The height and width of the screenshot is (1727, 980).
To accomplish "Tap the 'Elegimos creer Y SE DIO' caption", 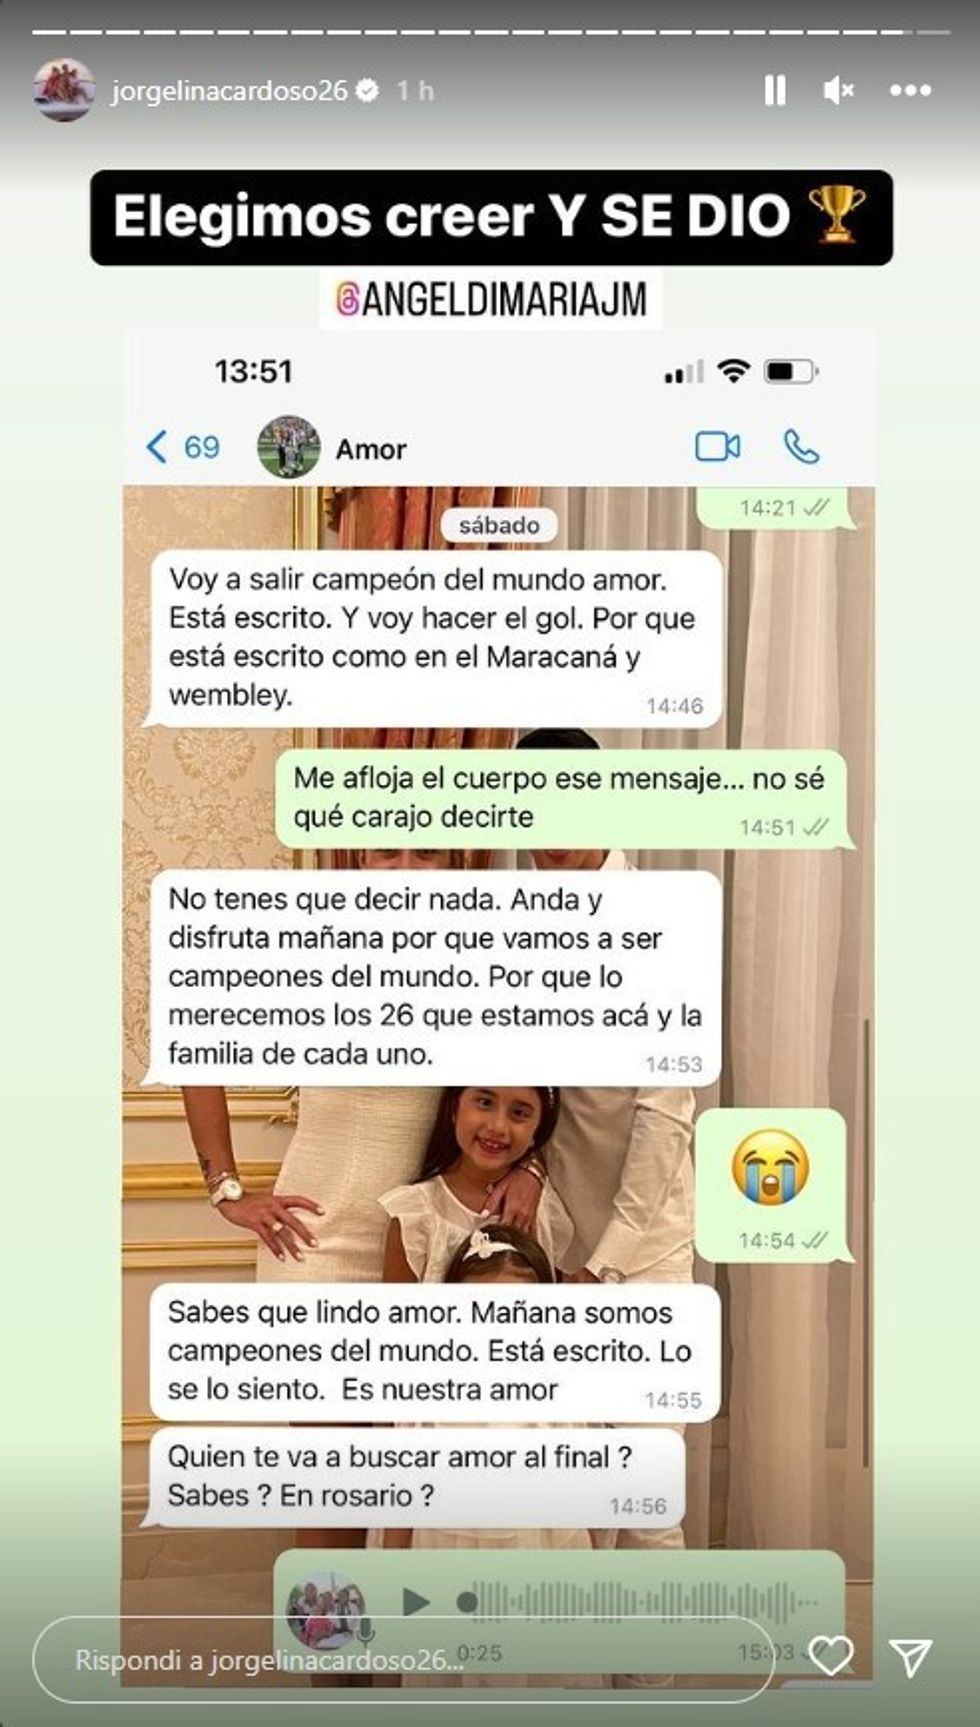I will [491, 217].
